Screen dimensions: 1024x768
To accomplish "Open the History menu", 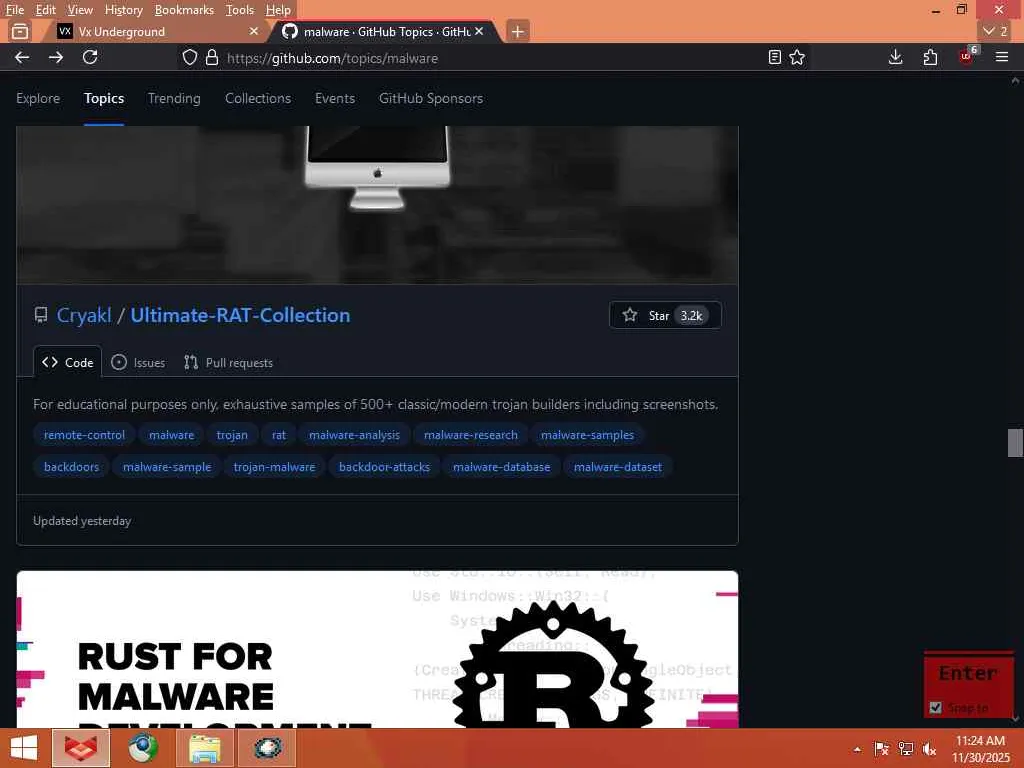I will tap(123, 10).
